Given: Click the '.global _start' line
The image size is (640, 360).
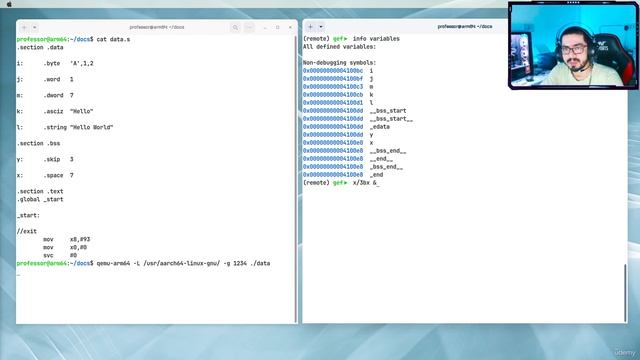Looking at the screenshot, I should click(40, 199).
